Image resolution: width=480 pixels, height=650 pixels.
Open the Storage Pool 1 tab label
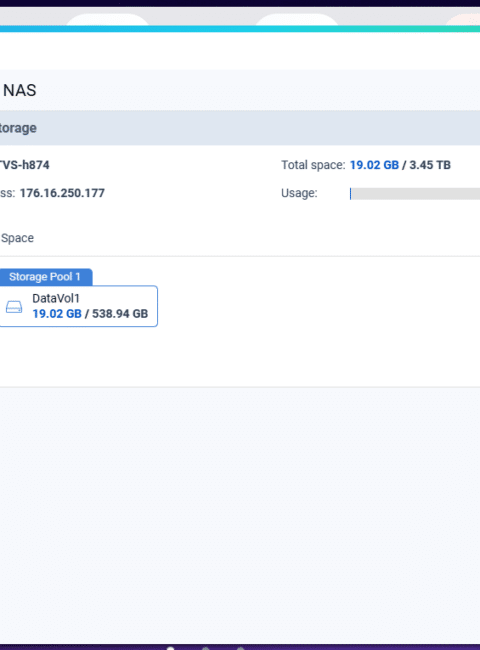[x=46, y=277]
